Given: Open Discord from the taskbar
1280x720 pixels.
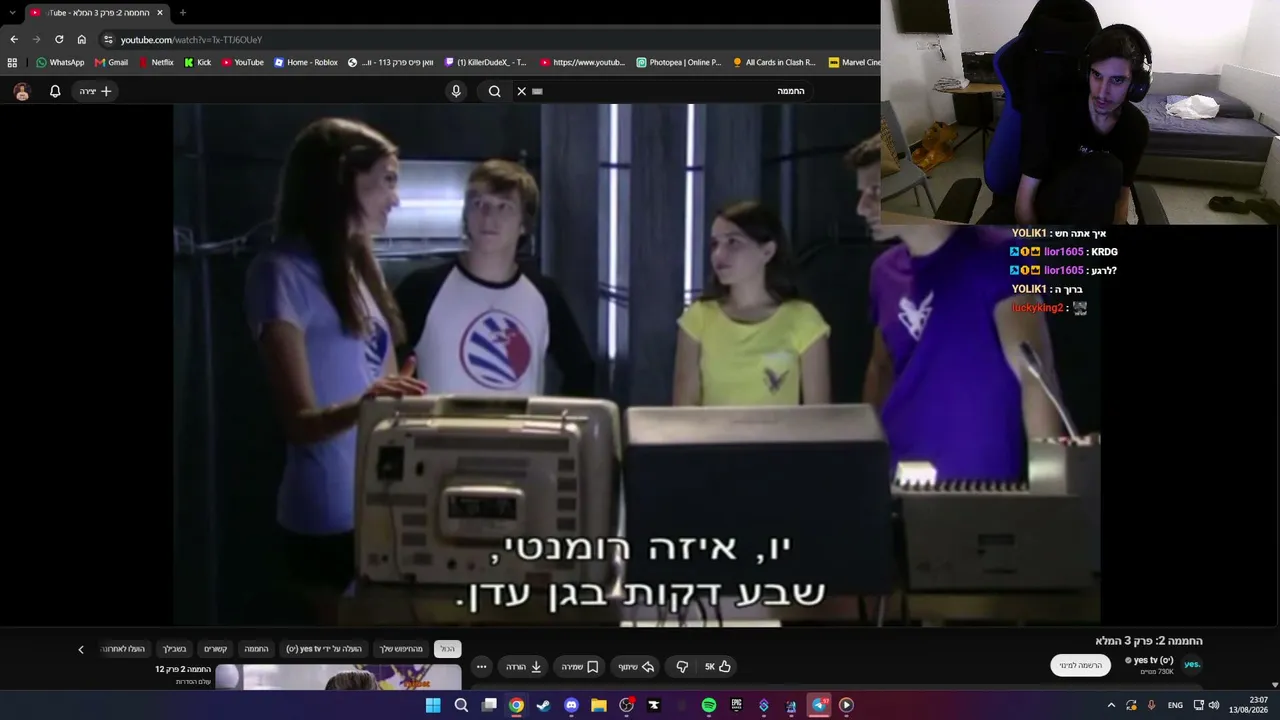Looking at the screenshot, I should pos(571,705).
